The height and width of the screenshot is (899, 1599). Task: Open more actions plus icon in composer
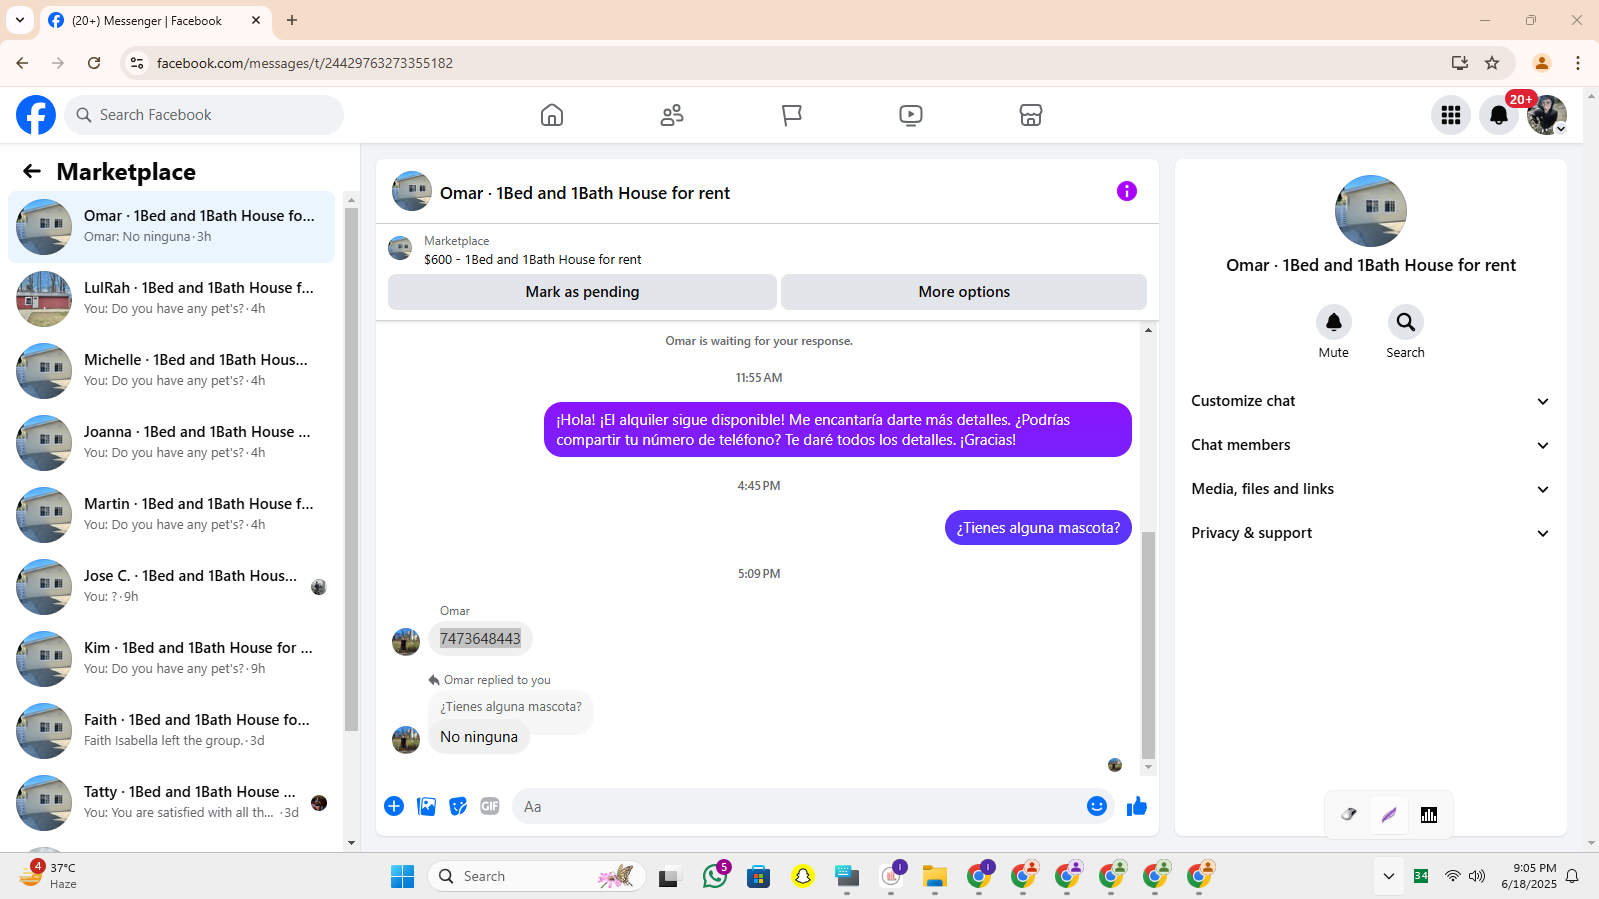coord(394,806)
